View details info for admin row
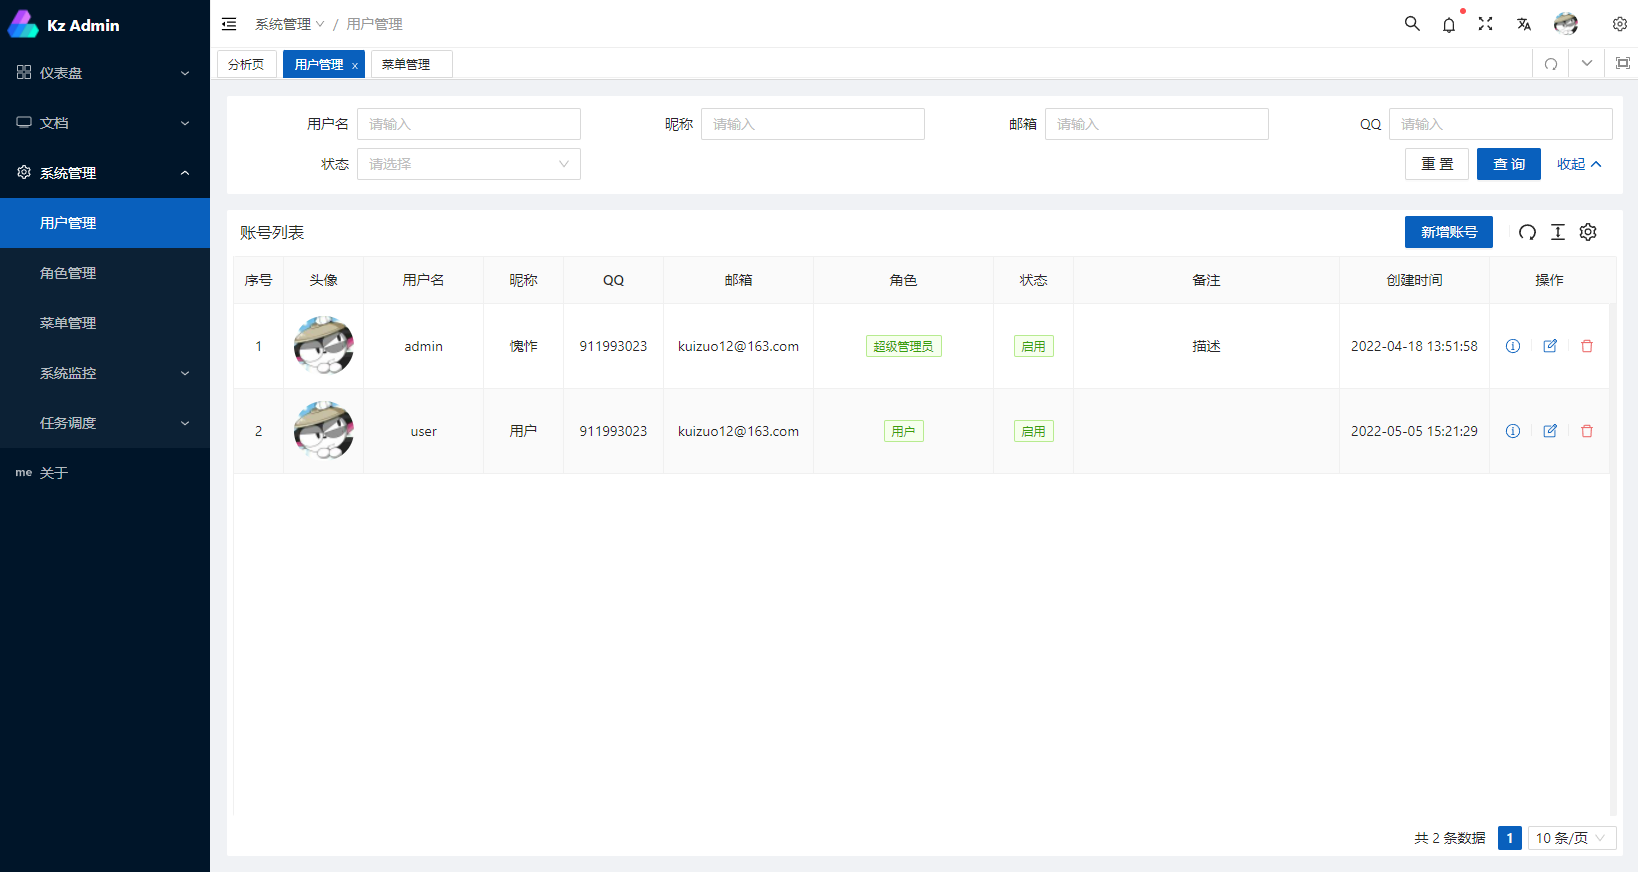Screen dimensions: 1638x872 pos(1513,346)
